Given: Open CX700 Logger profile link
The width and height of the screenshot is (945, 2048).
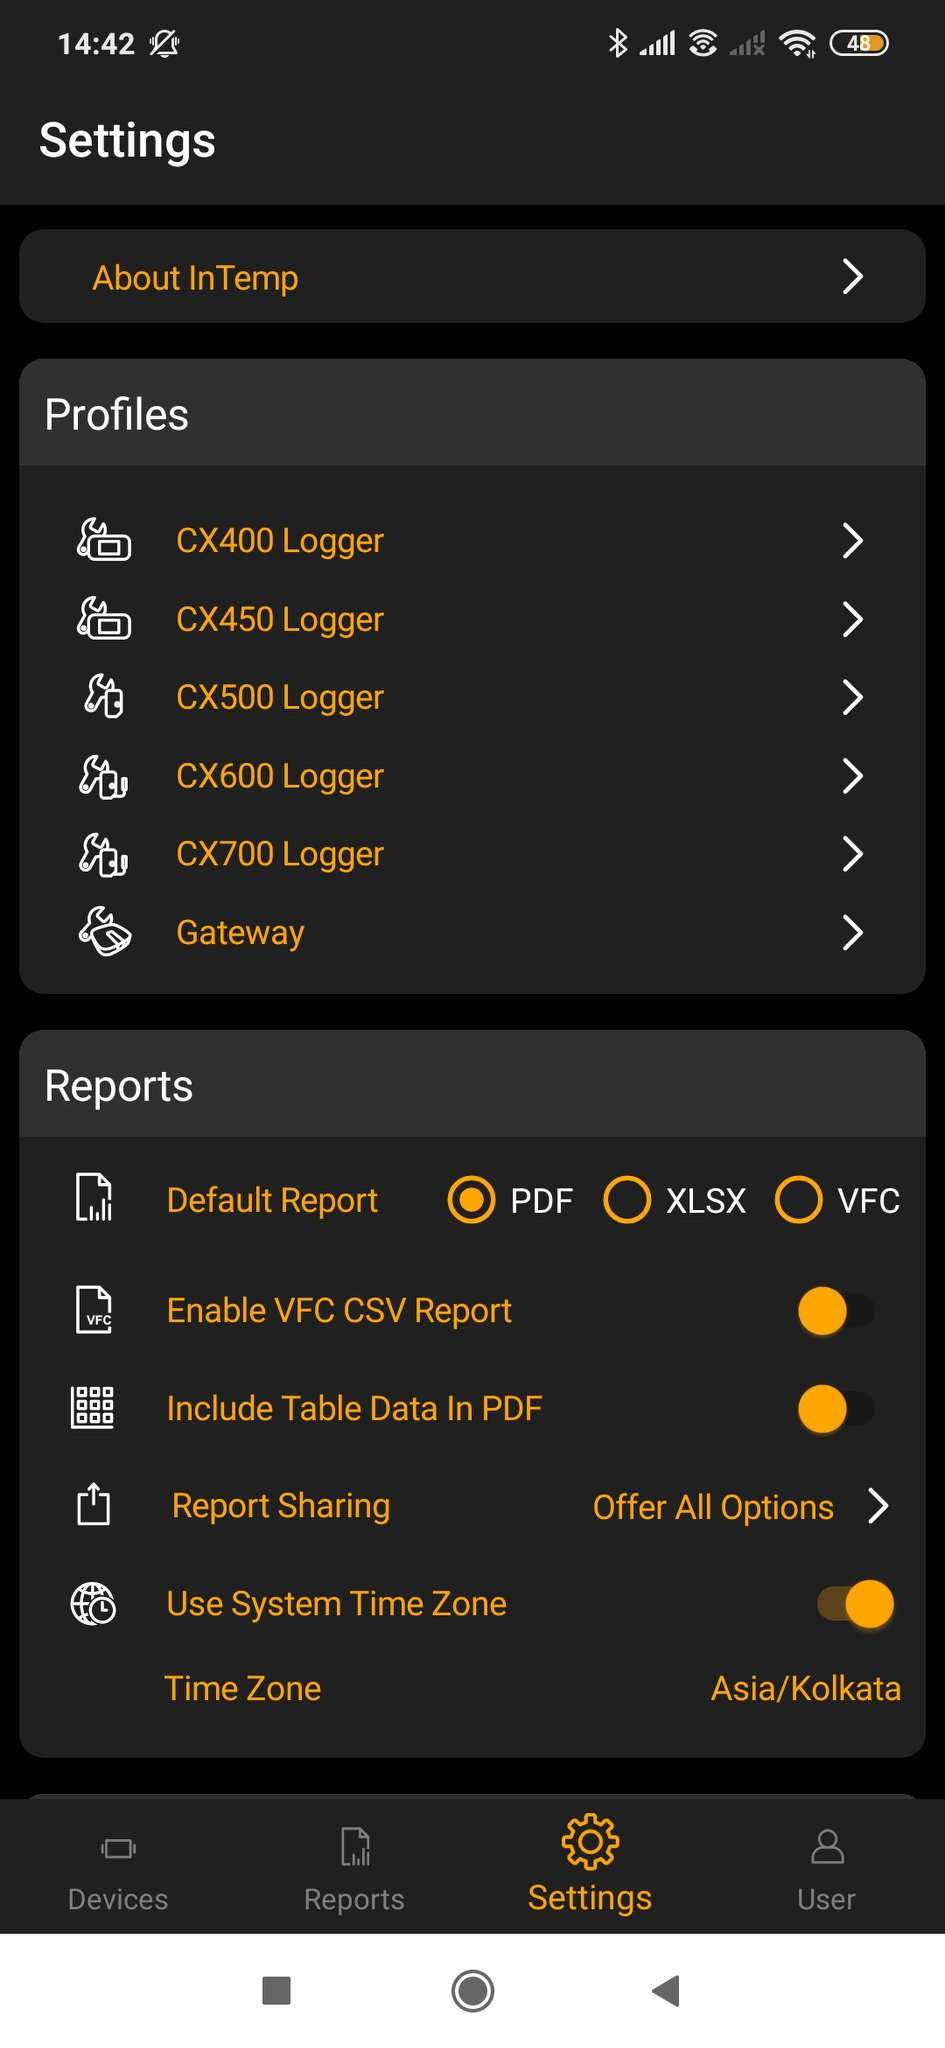Looking at the screenshot, I should point(280,854).
